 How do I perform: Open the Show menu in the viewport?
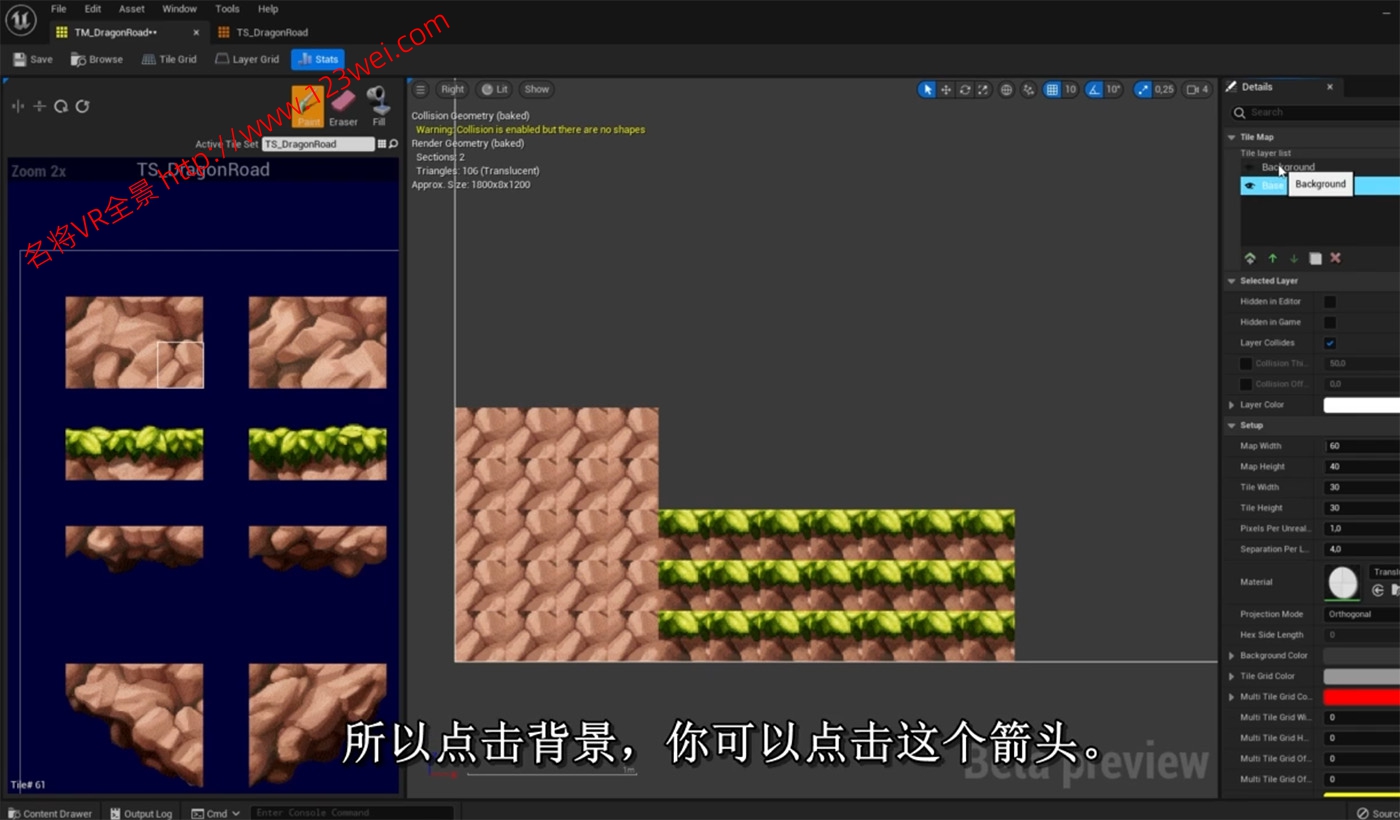coord(536,89)
